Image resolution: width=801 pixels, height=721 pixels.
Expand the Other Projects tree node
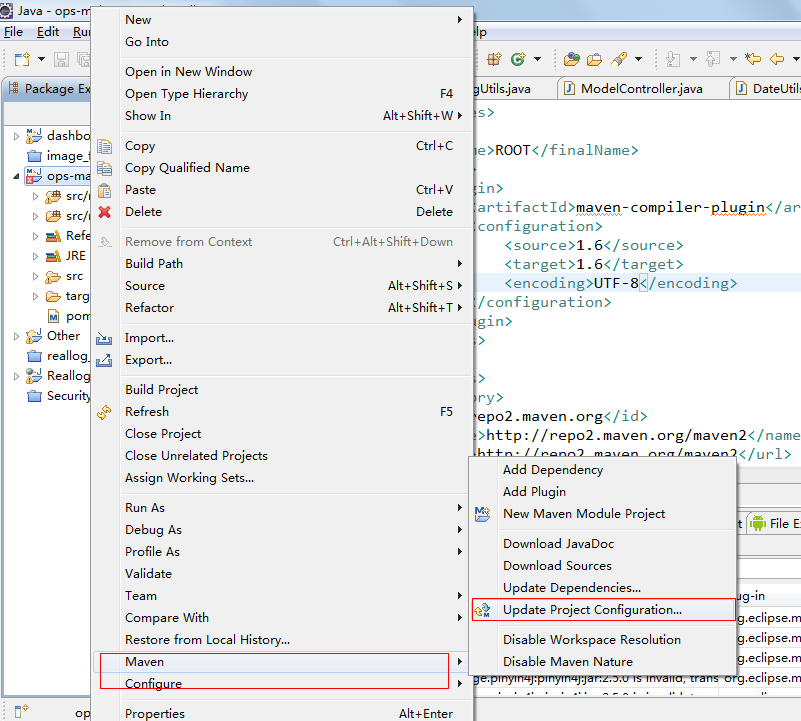click(x=16, y=336)
